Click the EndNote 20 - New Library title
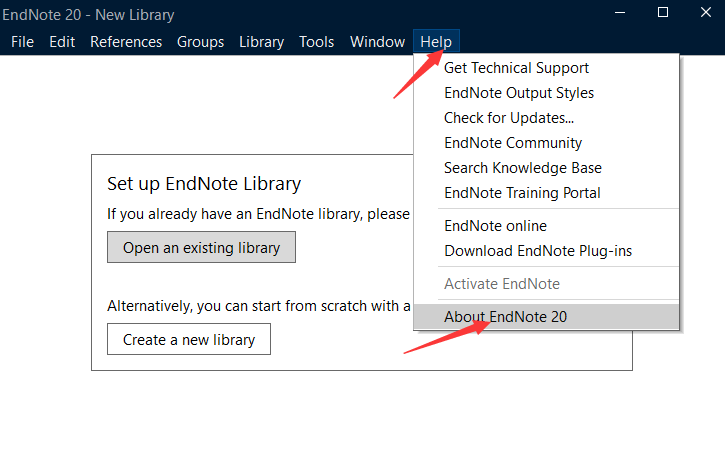The height and width of the screenshot is (465, 725). (x=88, y=15)
